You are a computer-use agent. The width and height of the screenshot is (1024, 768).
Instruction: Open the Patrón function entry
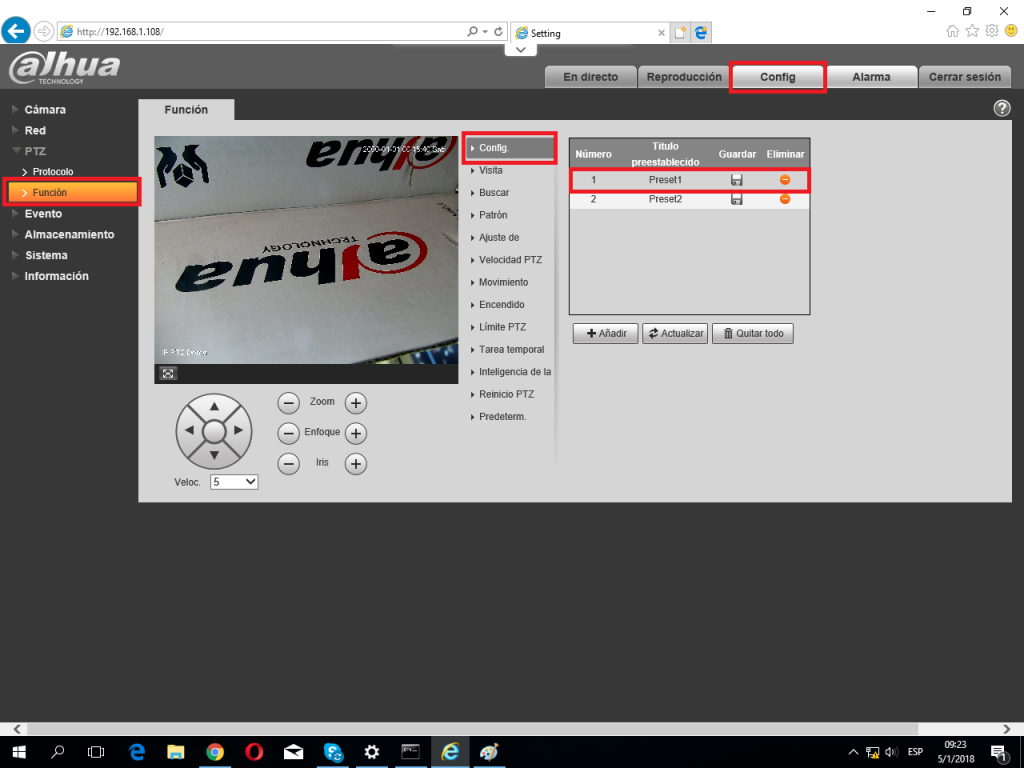pos(493,215)
